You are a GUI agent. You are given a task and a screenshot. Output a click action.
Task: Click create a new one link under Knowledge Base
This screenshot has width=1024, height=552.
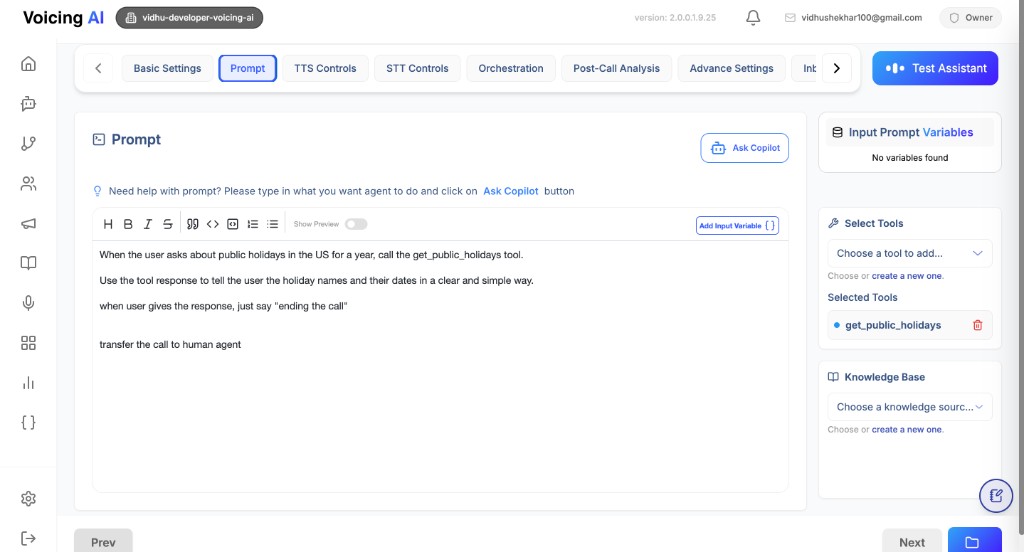907,430
